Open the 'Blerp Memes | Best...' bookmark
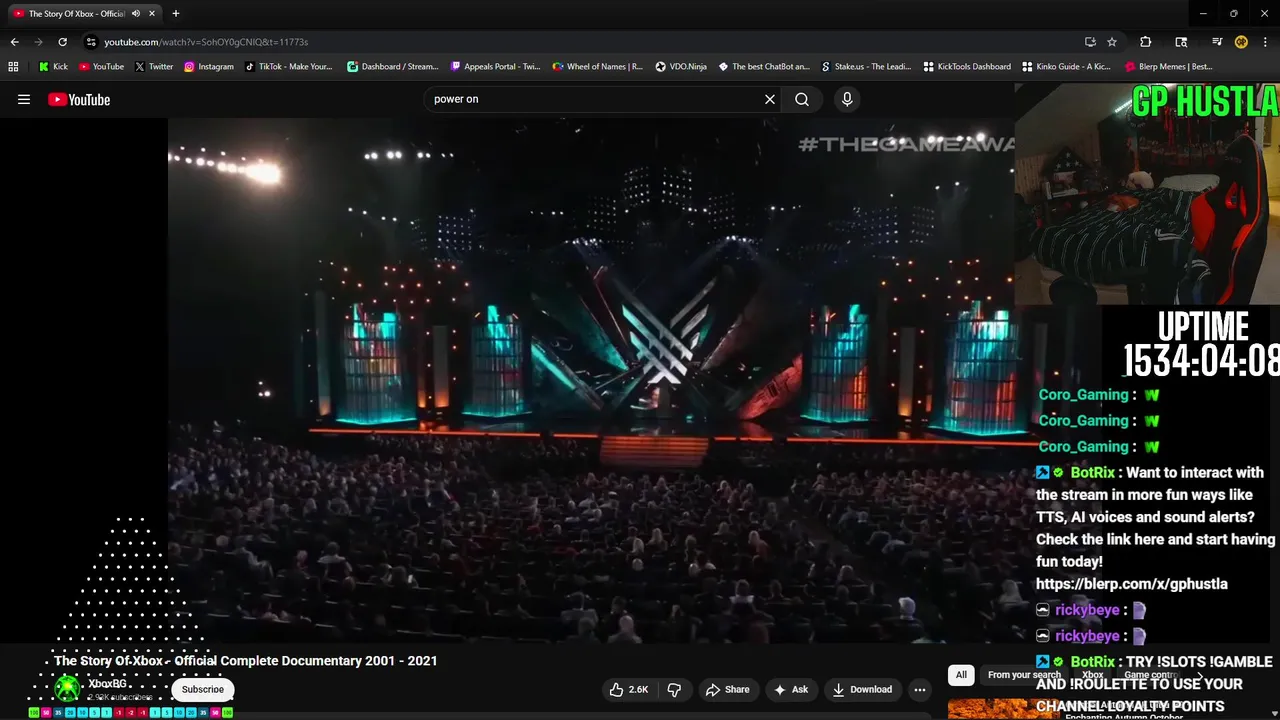Screen dimensions: 1280x720 [x=1169, y=67]
